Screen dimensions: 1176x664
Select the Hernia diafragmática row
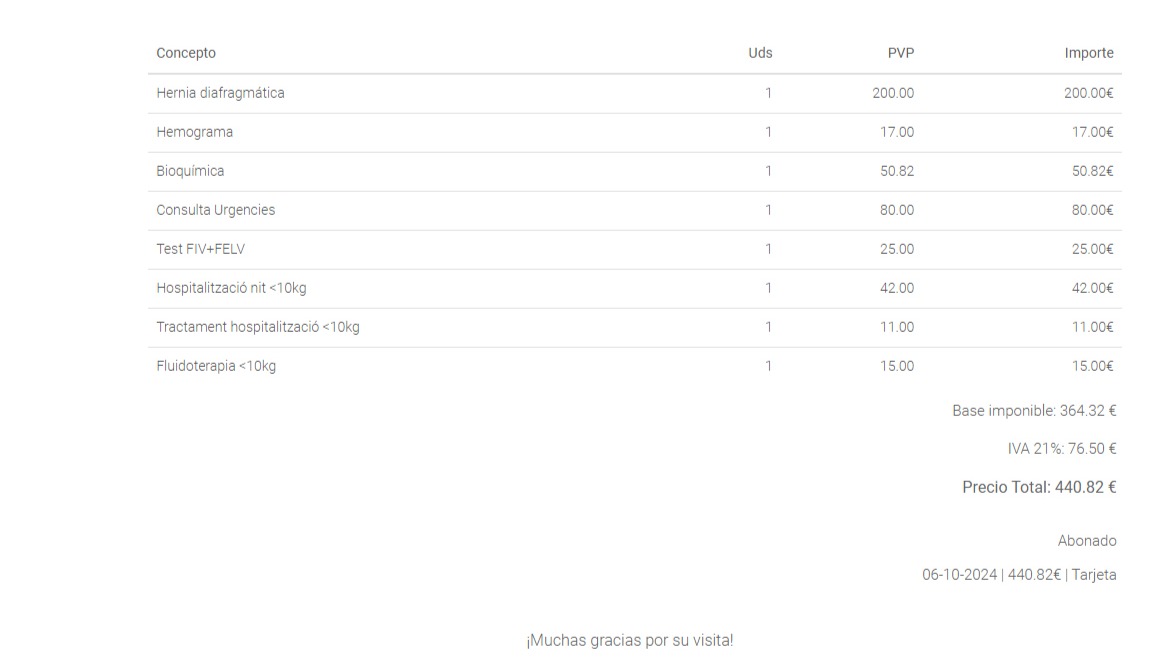634,94
